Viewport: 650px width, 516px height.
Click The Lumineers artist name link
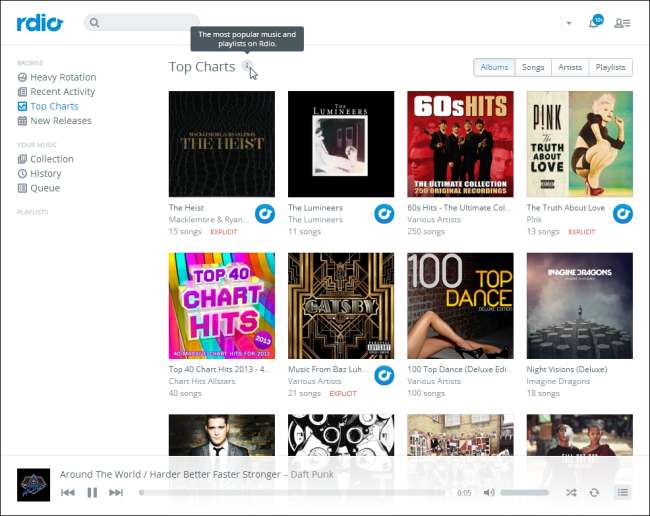pos(315,220)
